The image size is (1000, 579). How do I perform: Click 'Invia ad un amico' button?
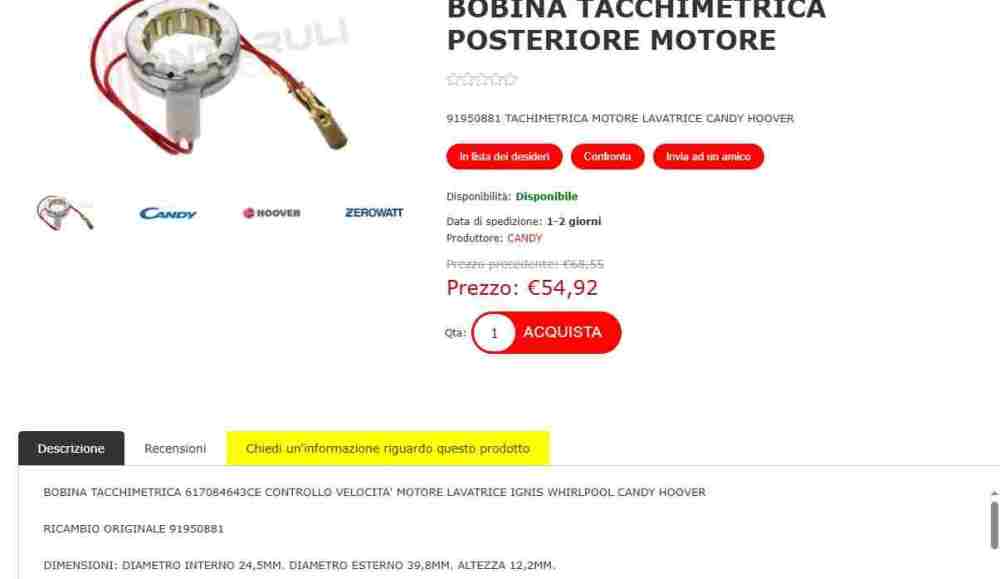[708, 156]
